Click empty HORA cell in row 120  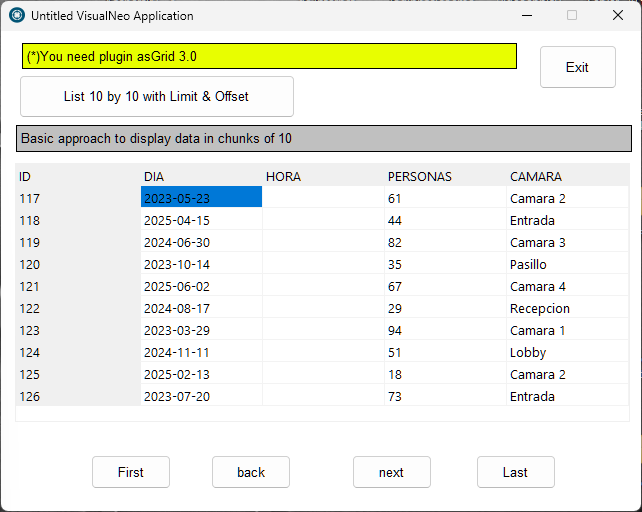point(323,265)
